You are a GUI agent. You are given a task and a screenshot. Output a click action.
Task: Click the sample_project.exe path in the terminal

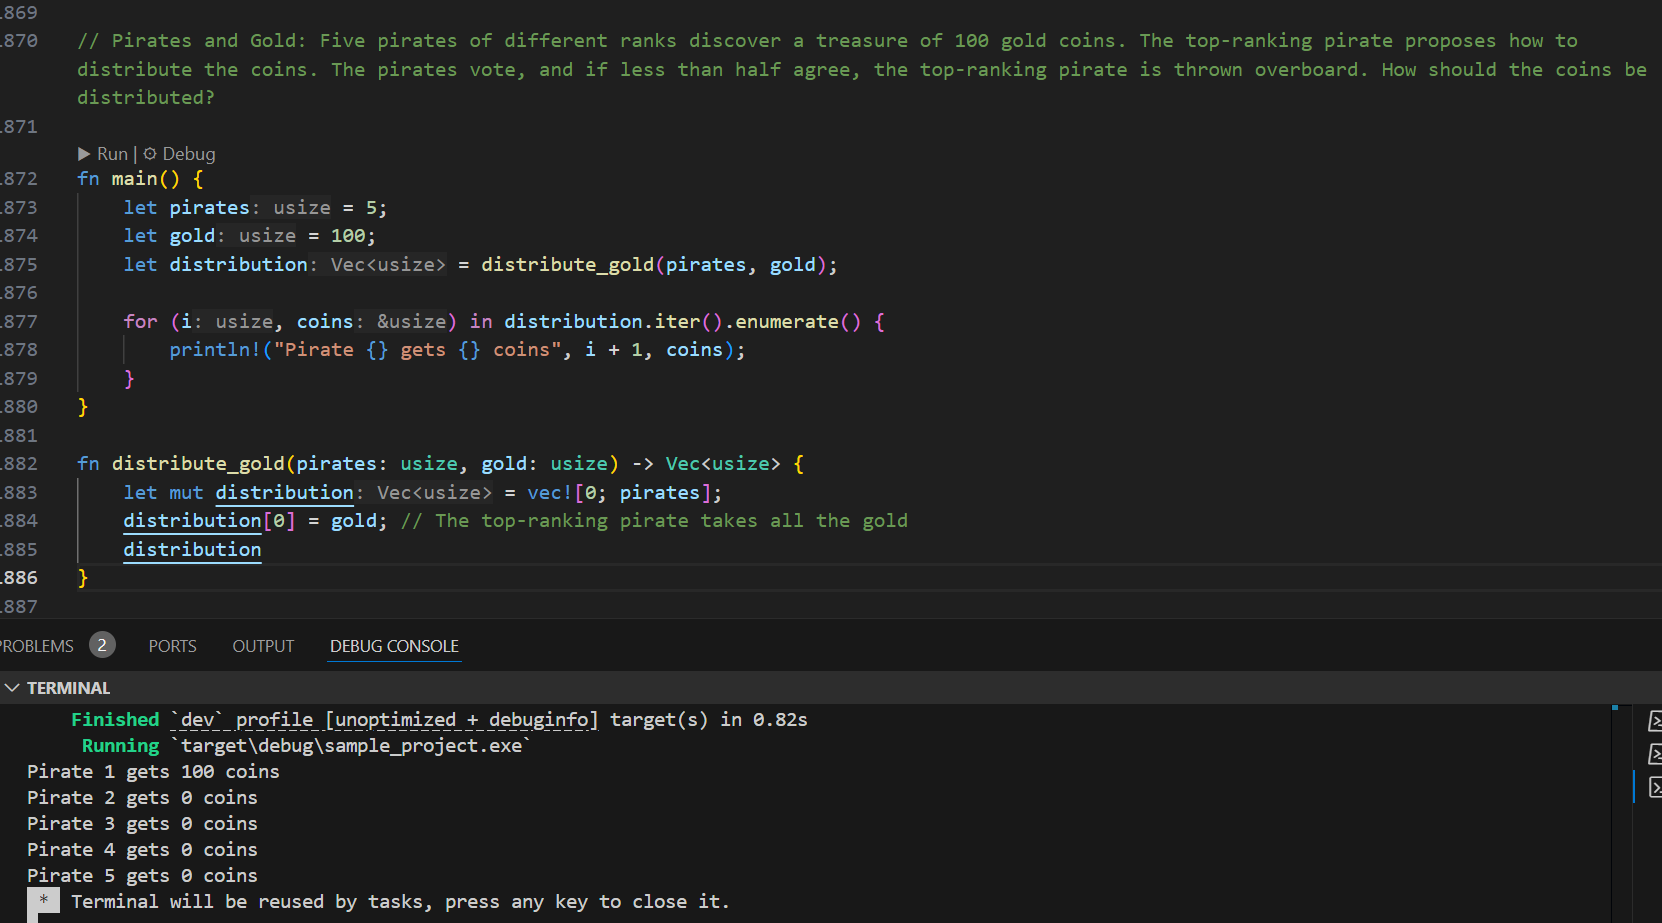click(x=351, y=746)
